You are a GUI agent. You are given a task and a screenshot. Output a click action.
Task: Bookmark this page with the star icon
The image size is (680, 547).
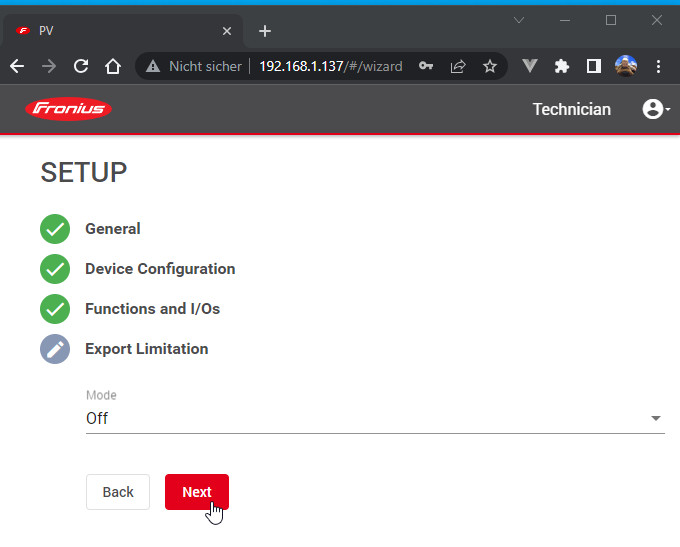coord(490,66)
